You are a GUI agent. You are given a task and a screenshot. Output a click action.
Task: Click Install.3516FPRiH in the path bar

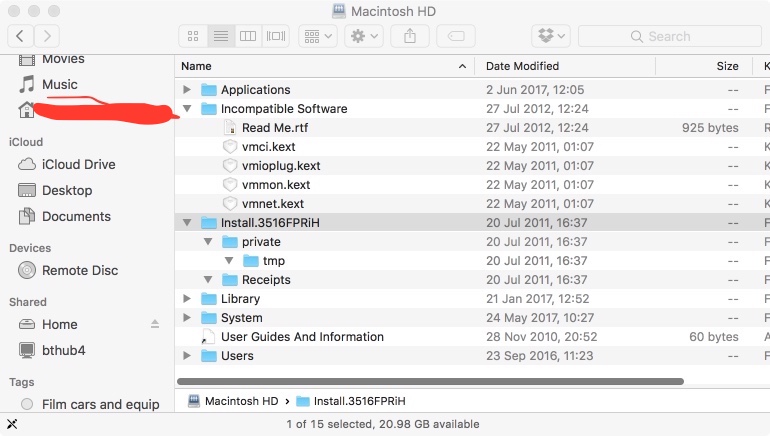[351, 401]
